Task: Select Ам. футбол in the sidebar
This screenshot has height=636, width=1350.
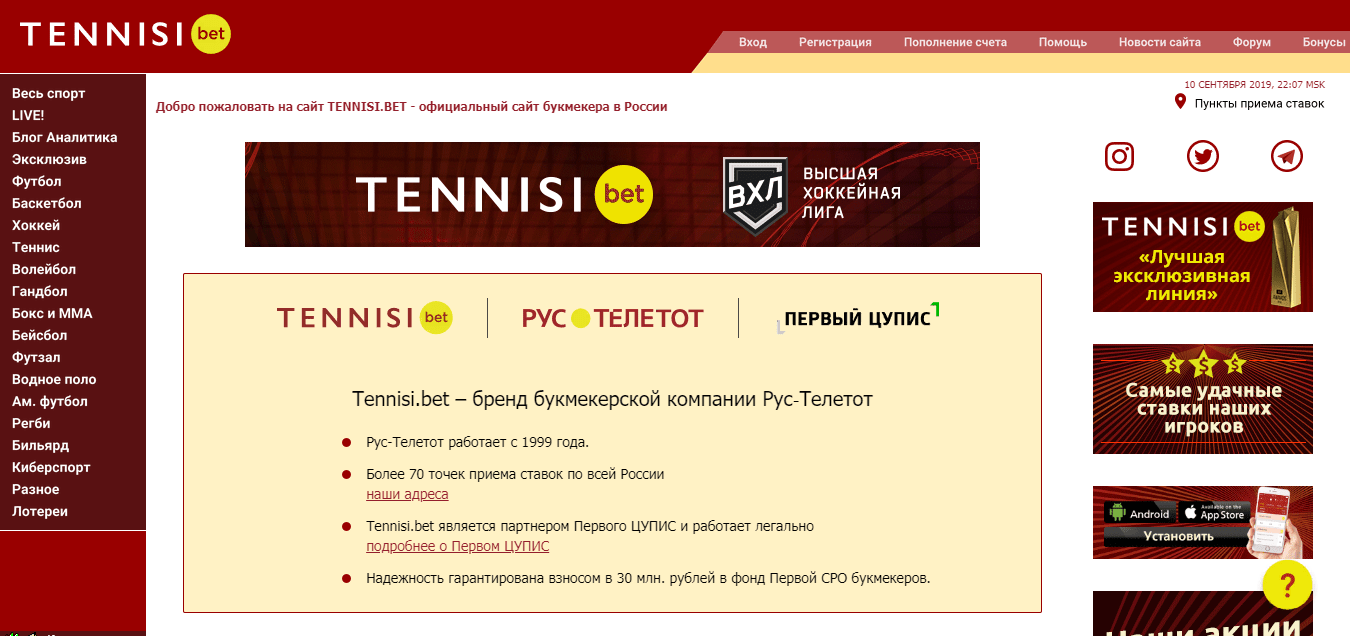Action: tap(50, 401)
